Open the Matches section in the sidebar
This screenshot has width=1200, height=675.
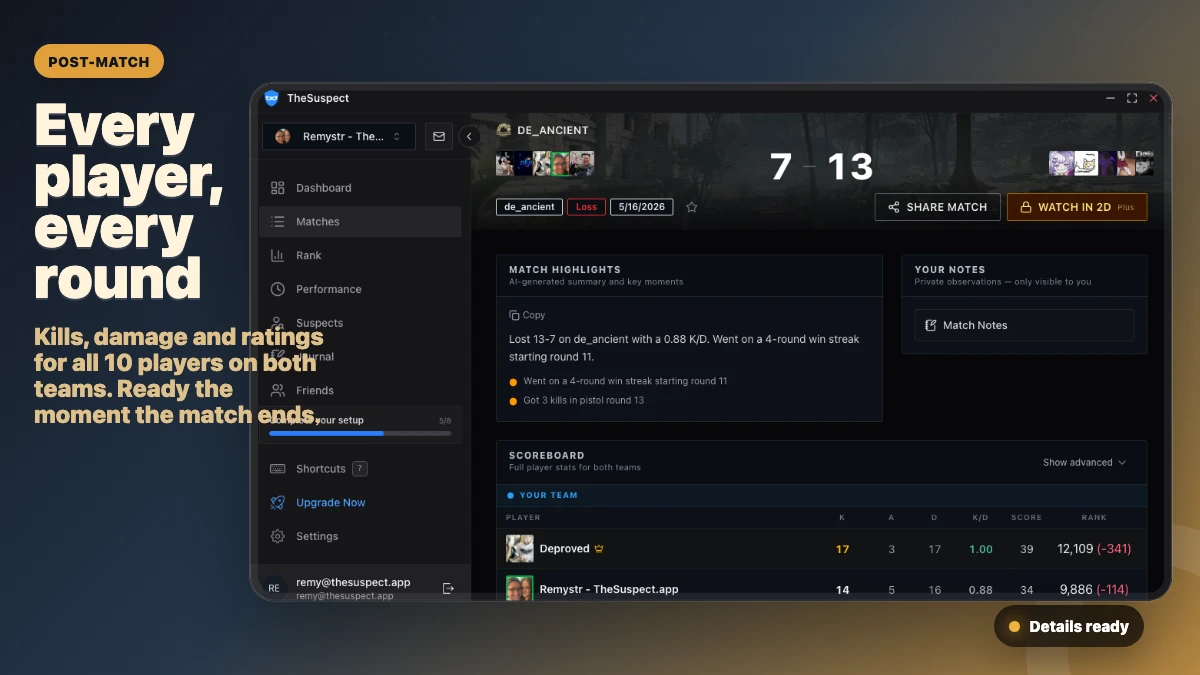(x=360, y=222)
